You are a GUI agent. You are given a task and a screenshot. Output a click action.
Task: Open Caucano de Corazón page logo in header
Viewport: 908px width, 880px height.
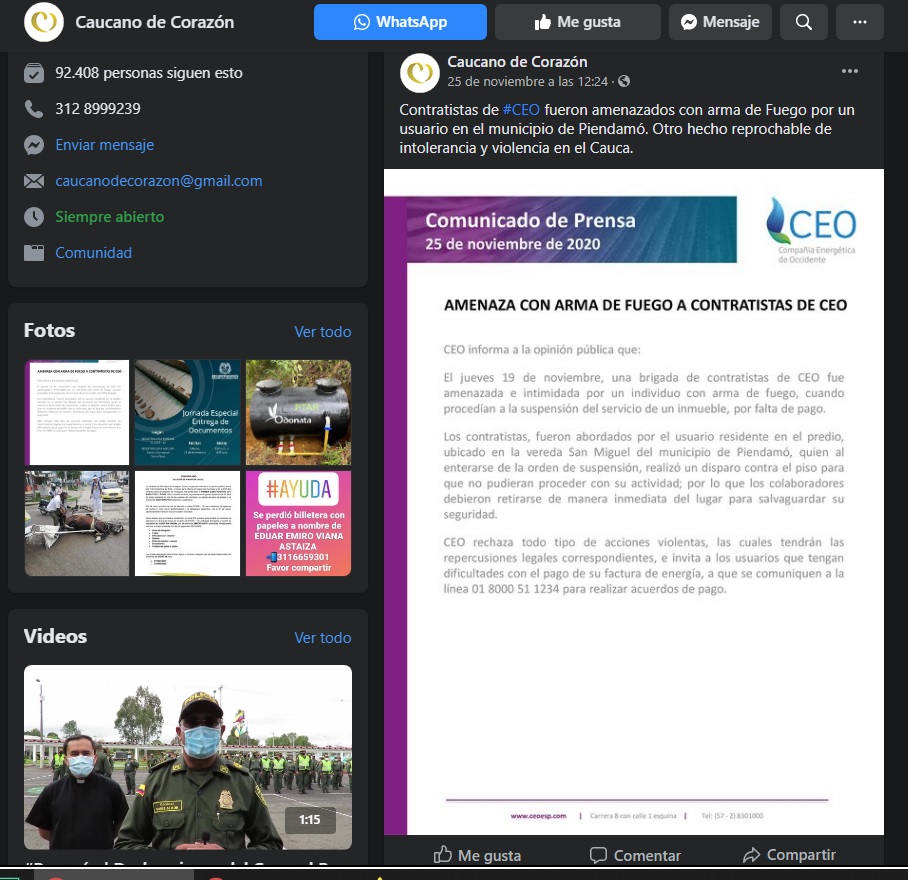coord(43,22)
